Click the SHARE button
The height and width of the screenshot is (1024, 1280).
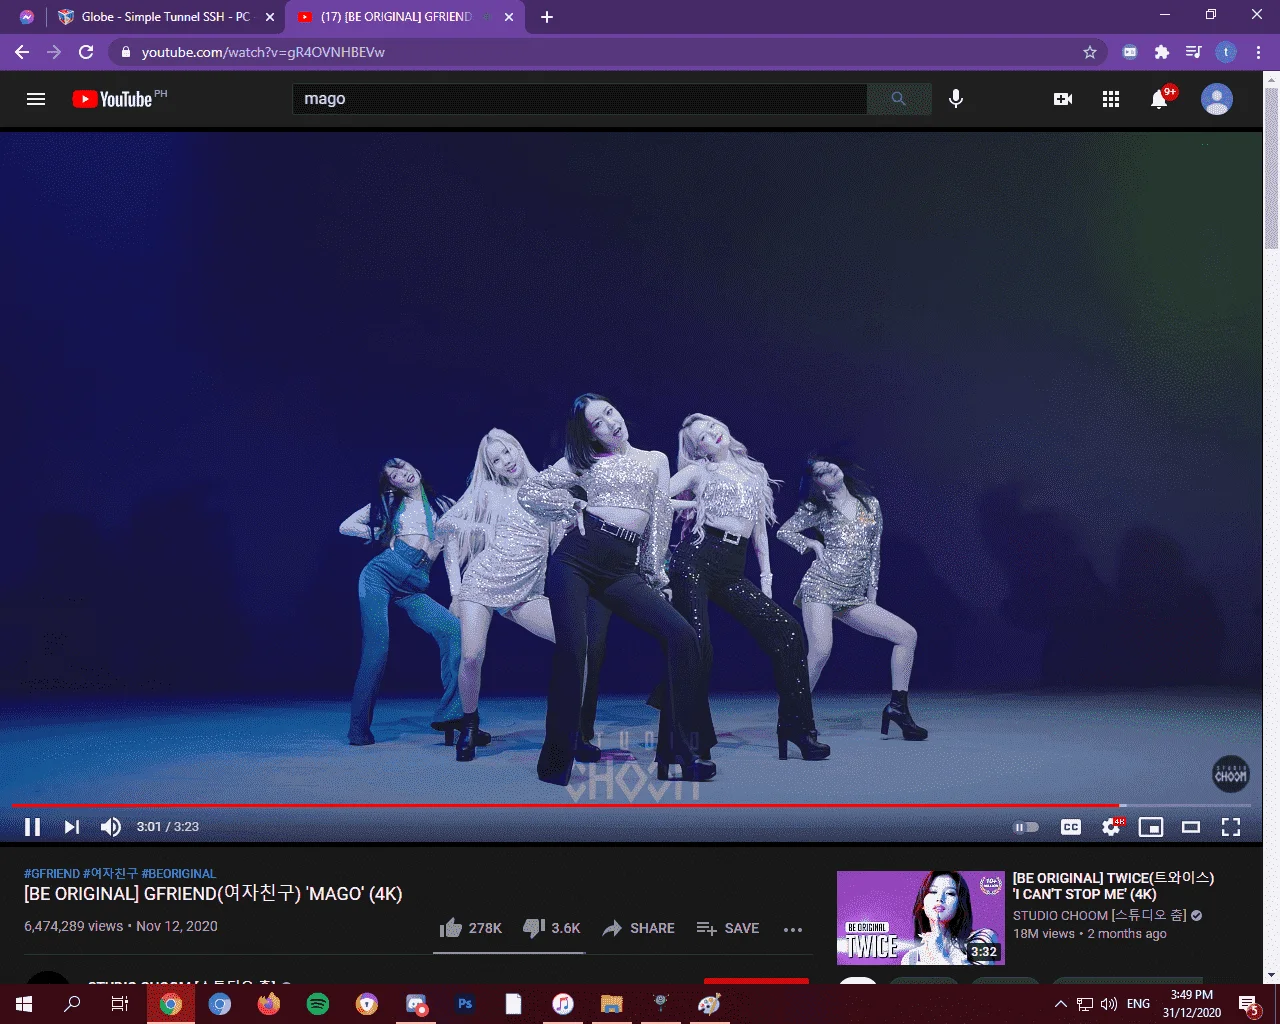click(638, 928)
